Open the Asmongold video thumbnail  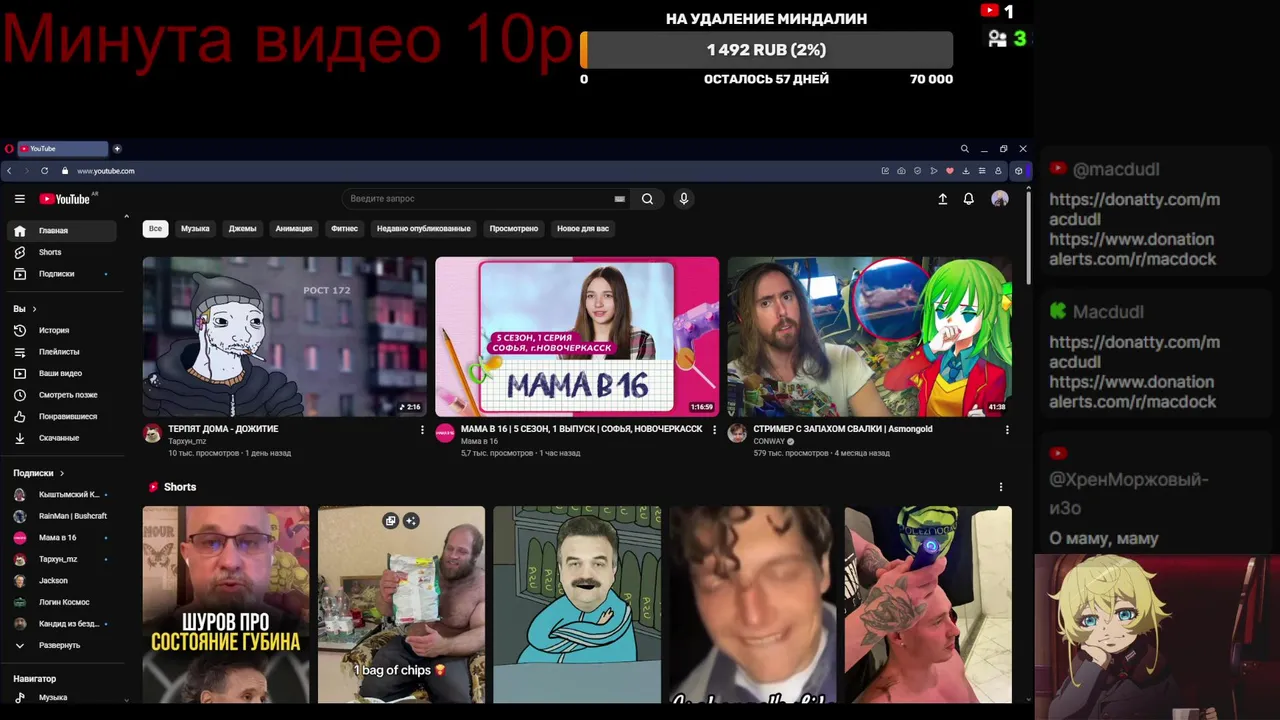pos(870,336)
